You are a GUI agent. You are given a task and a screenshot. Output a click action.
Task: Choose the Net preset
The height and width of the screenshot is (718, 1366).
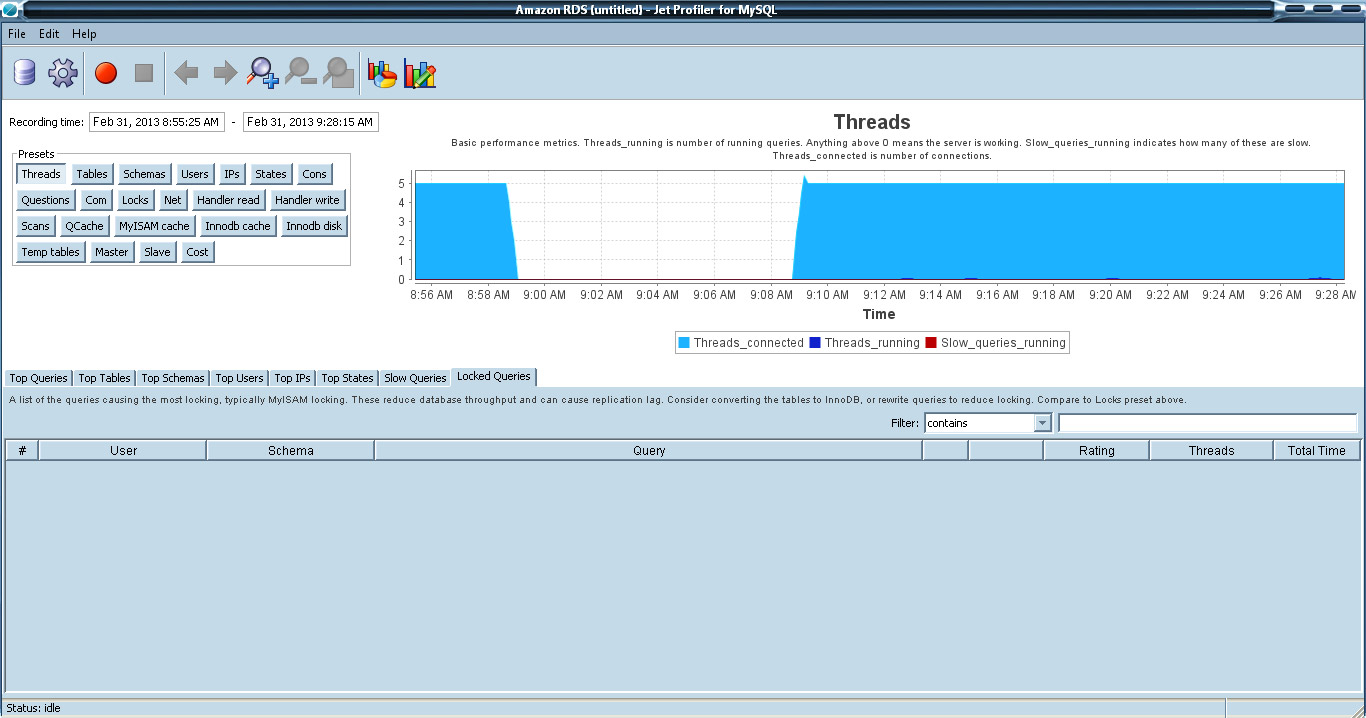coord(173,200)
